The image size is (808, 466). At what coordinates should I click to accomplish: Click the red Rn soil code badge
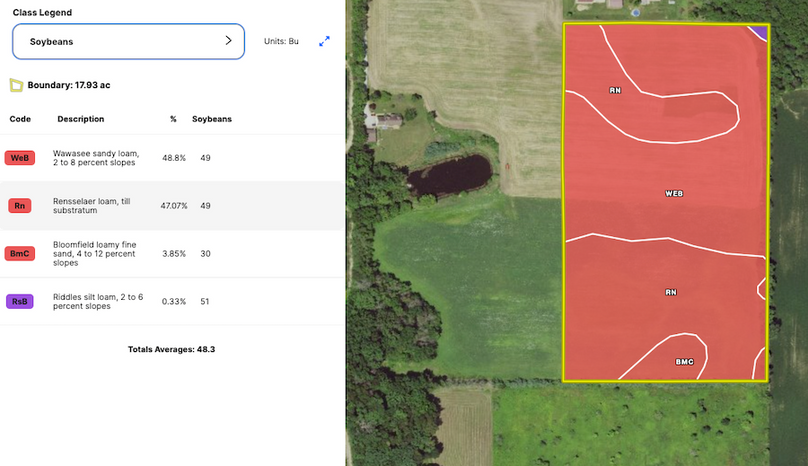coord(19,206)
